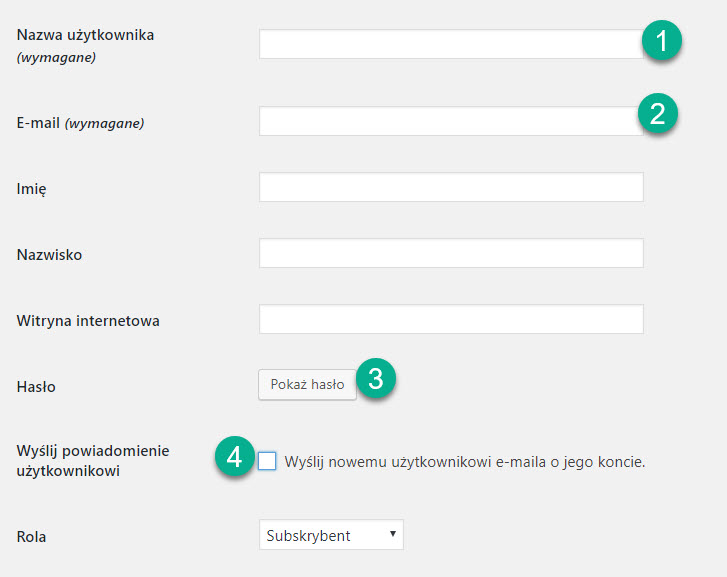
Task: Click the 'Wyślij powiadomienie użytkownikowi' row label
Action: (93, 461)
